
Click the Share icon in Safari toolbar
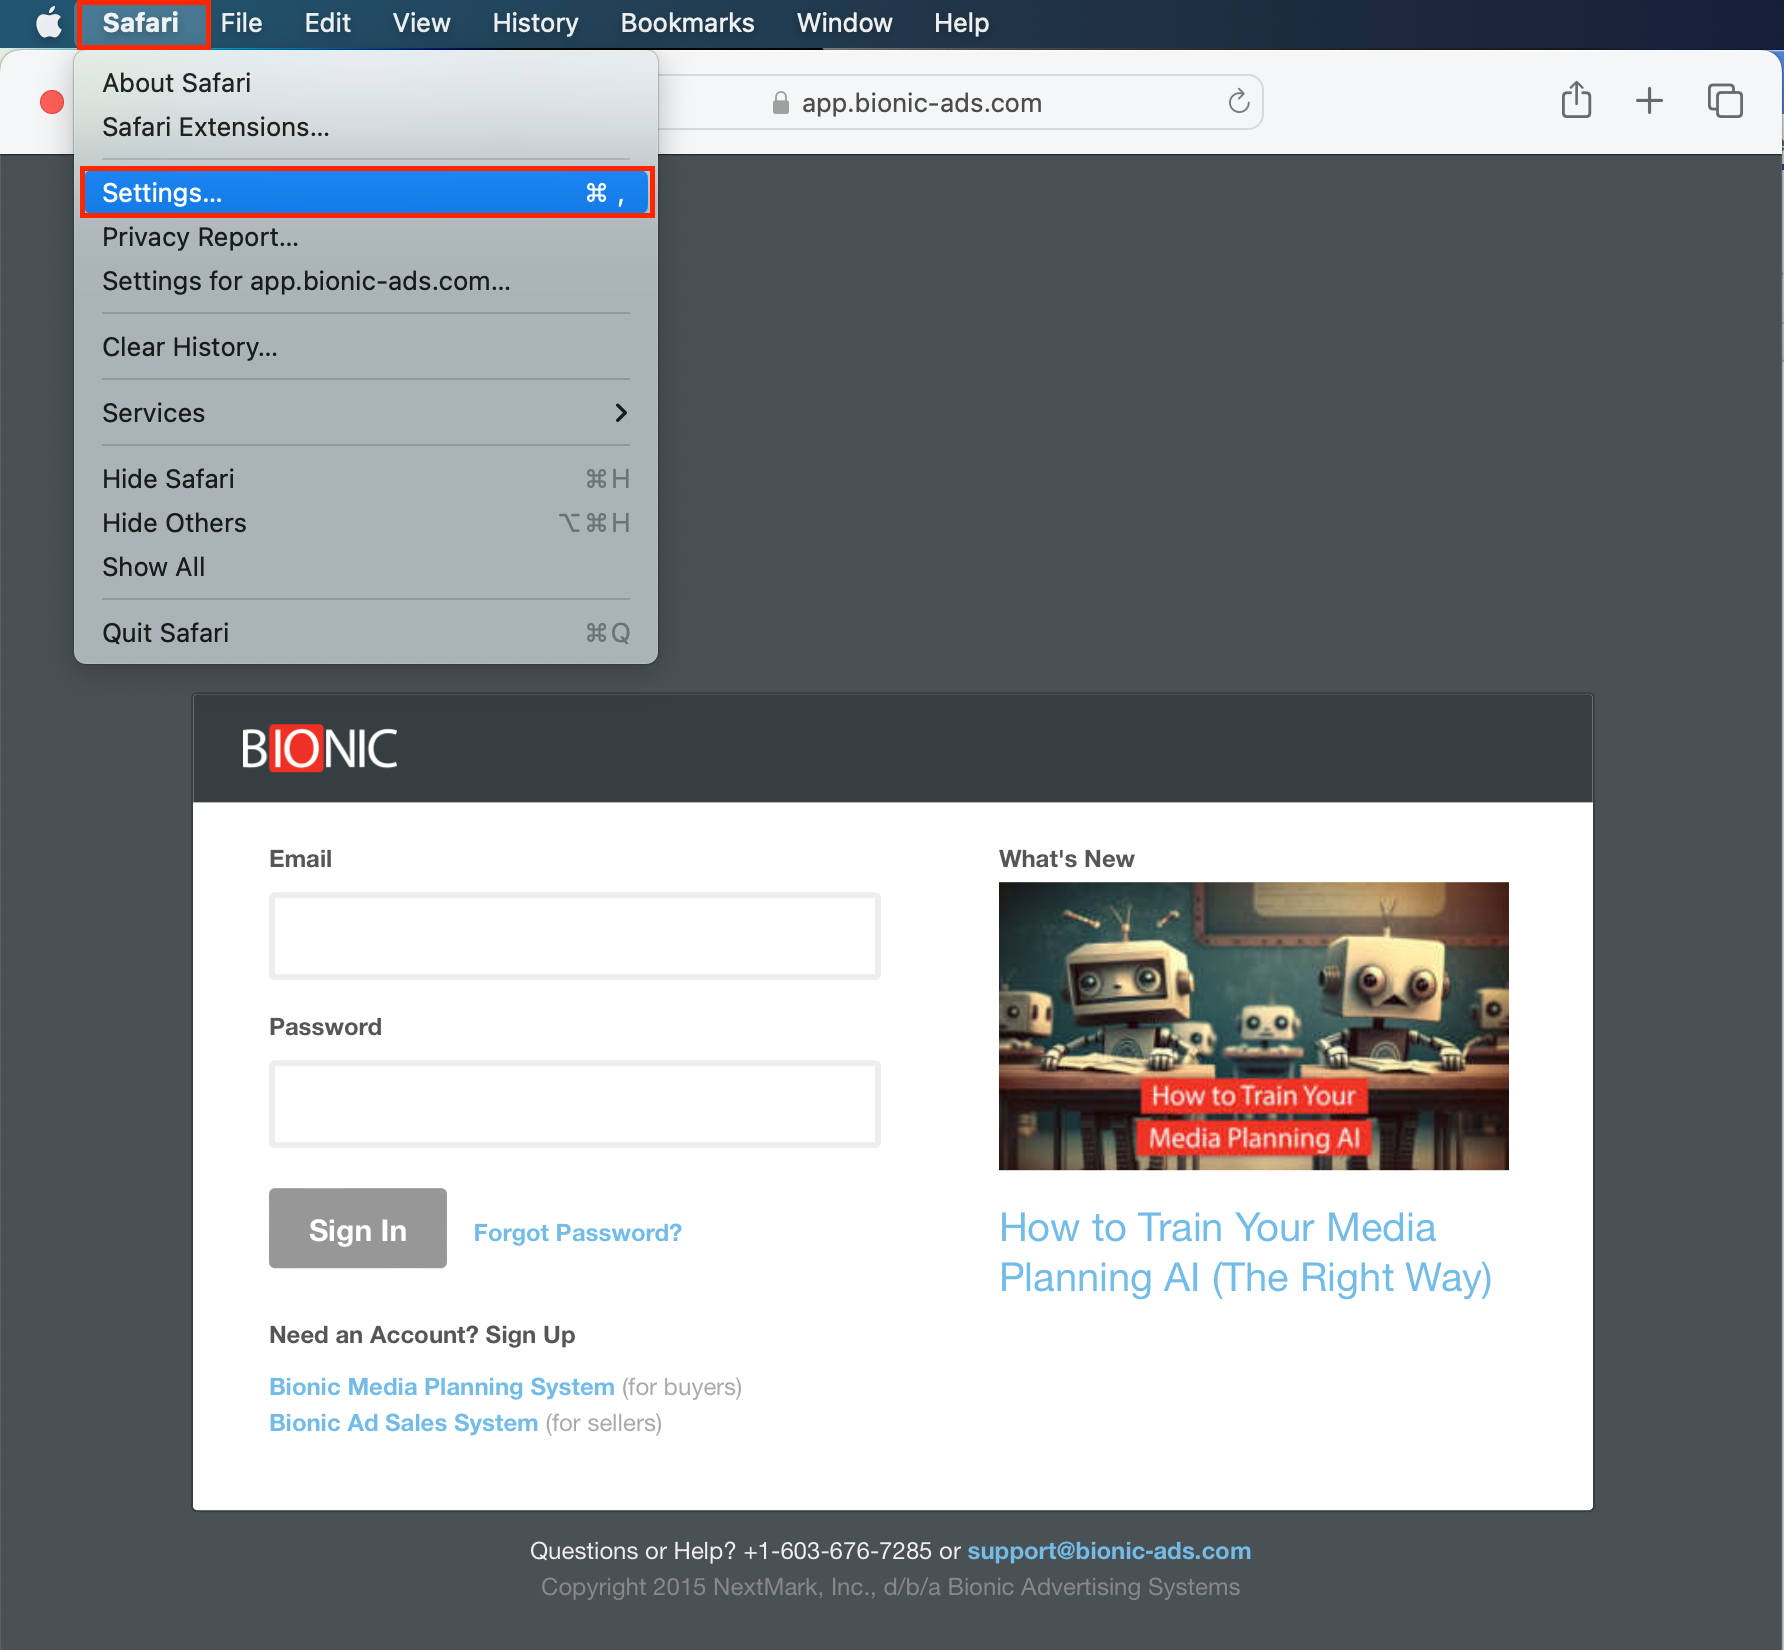click(x=1576, y=101)
